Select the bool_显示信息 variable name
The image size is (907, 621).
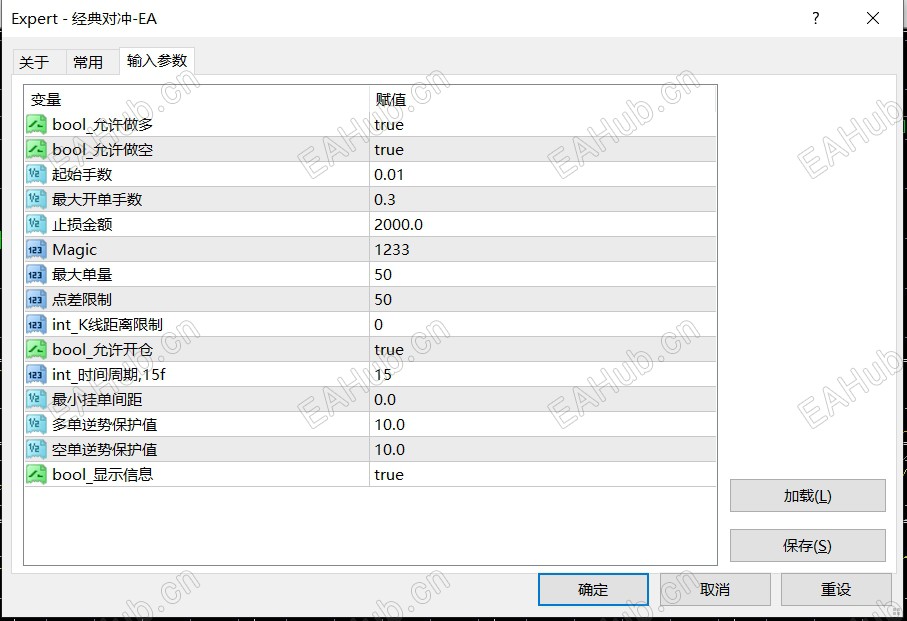(x=102, y=474)
